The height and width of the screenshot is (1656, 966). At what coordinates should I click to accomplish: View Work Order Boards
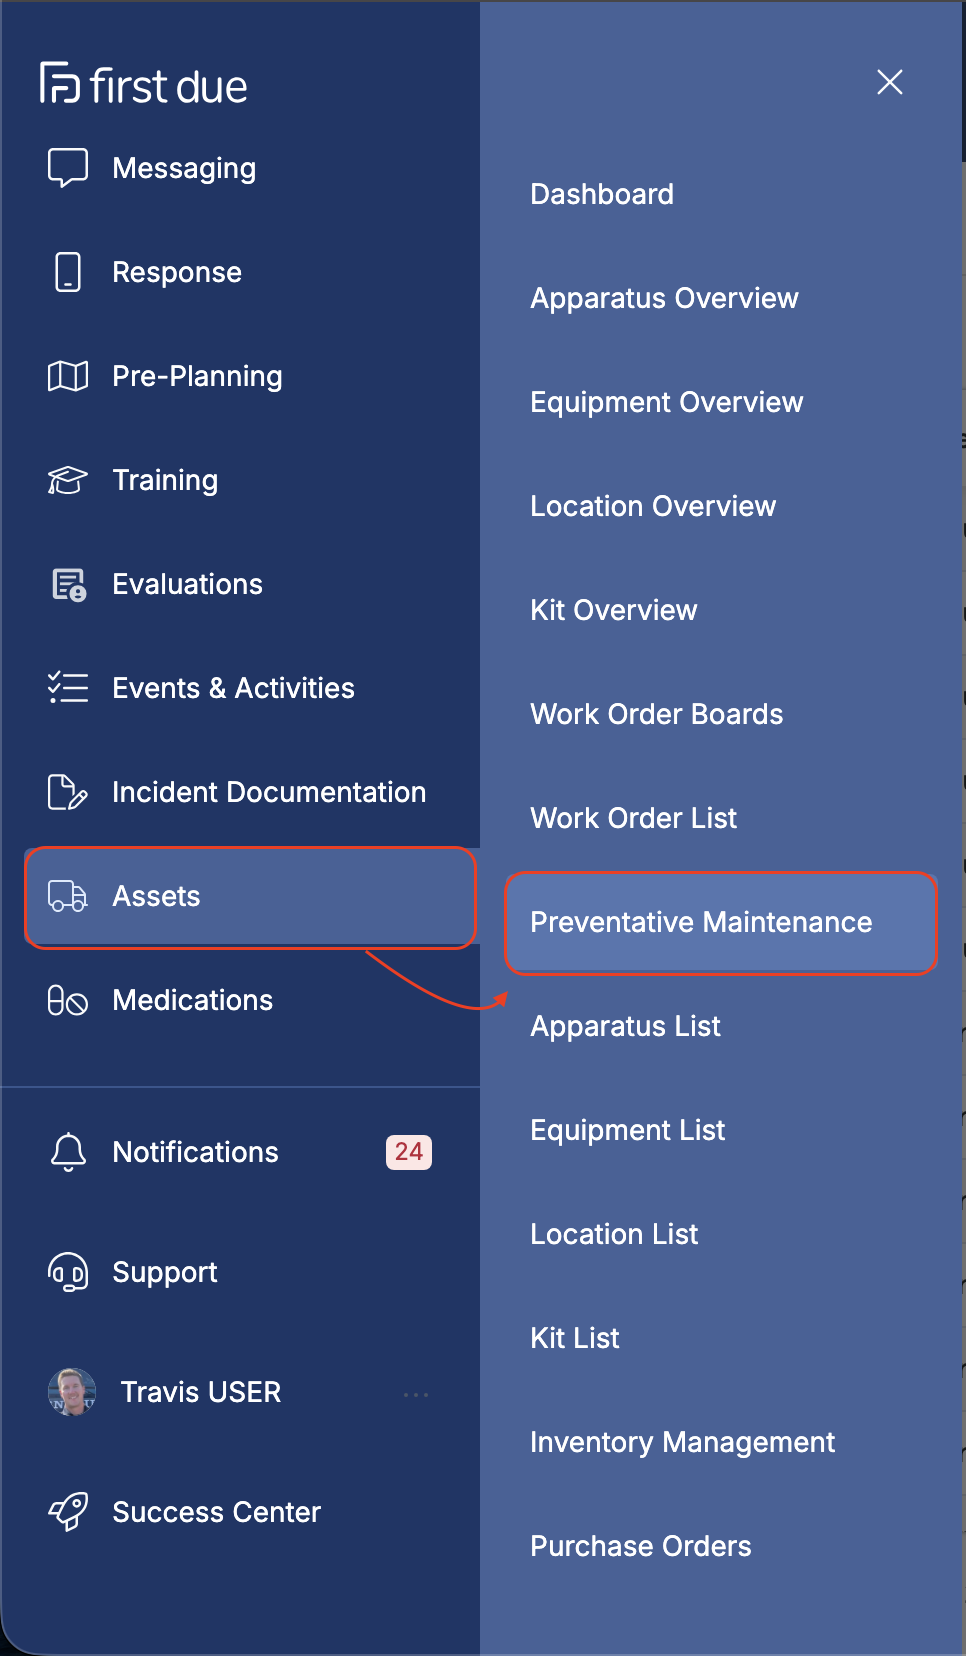pos(656,714)
